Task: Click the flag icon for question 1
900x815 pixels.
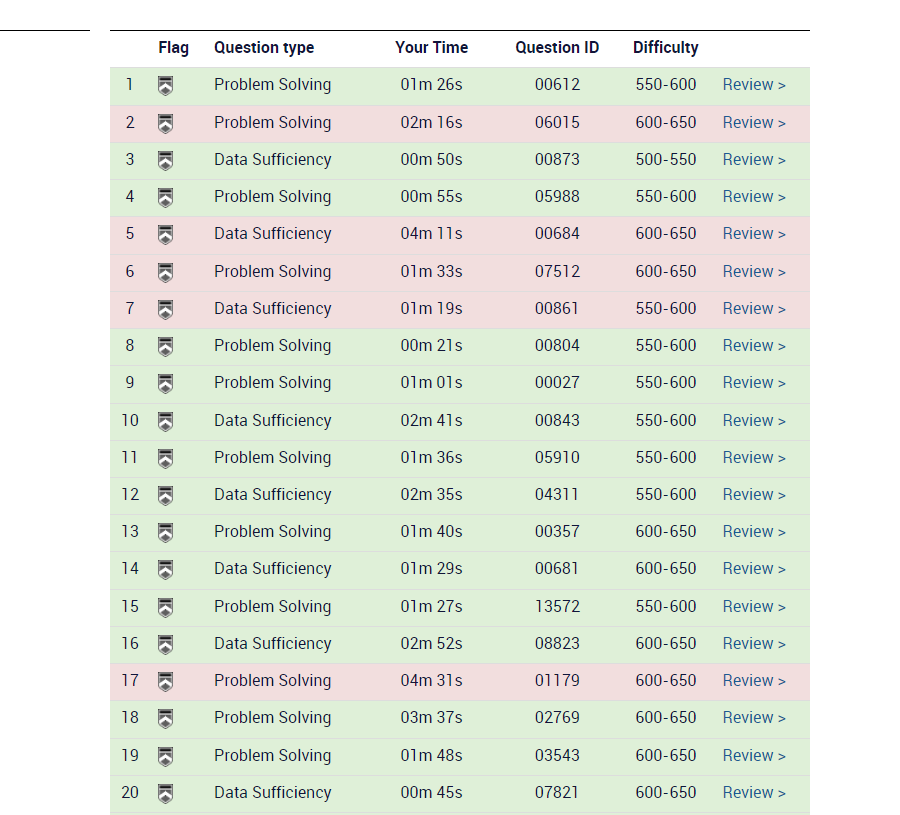Action: (166, 86)
